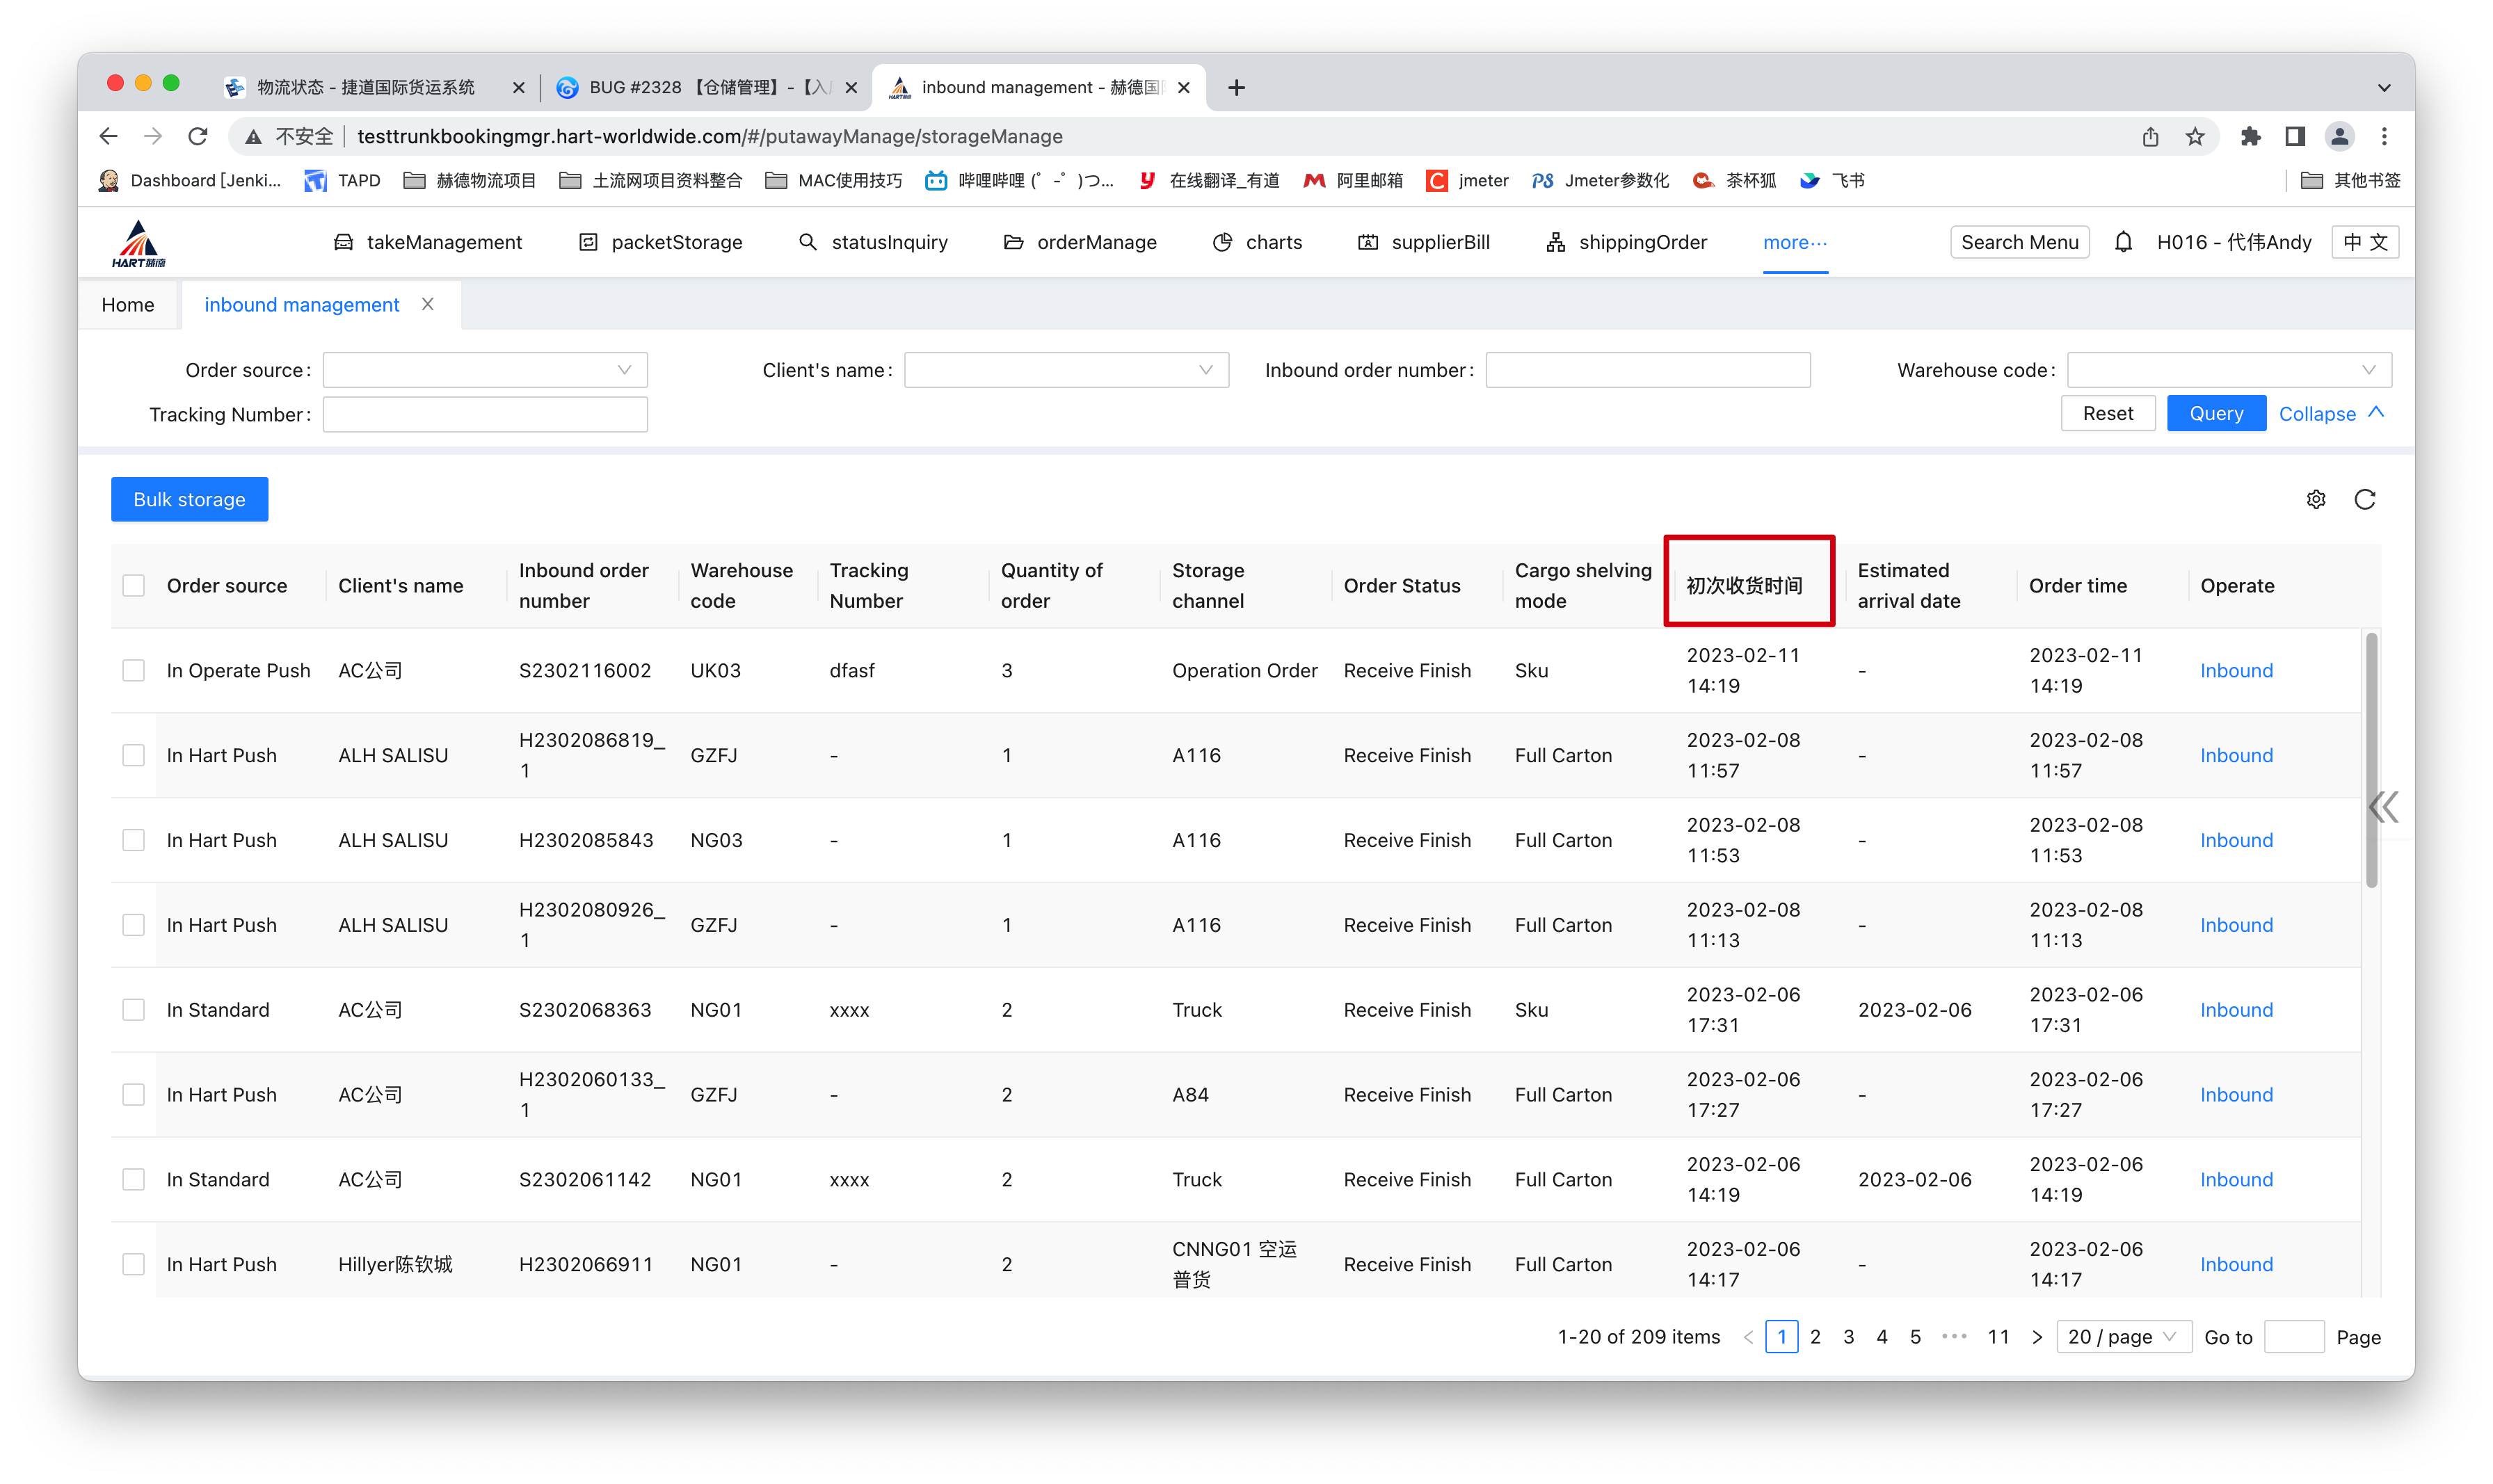Select the row checkbox for S2302116002
2493x1484 pixels.
[133, 670]
